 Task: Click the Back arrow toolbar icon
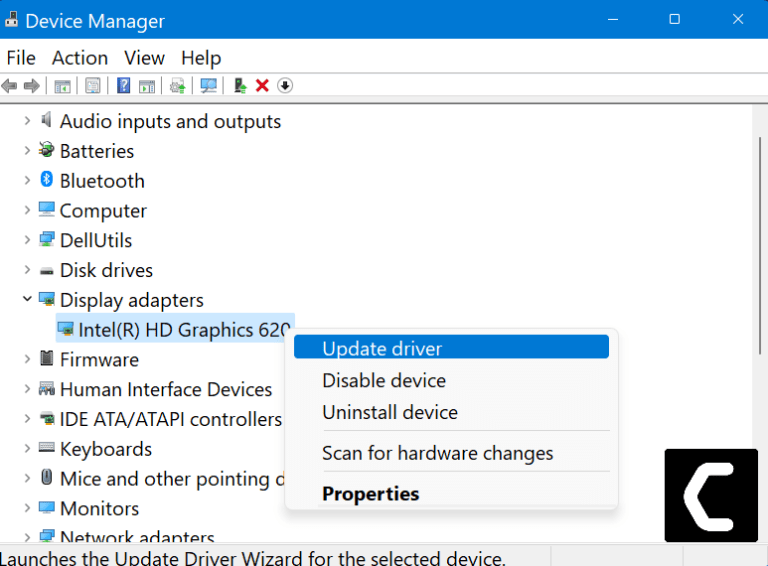point(10,86)
